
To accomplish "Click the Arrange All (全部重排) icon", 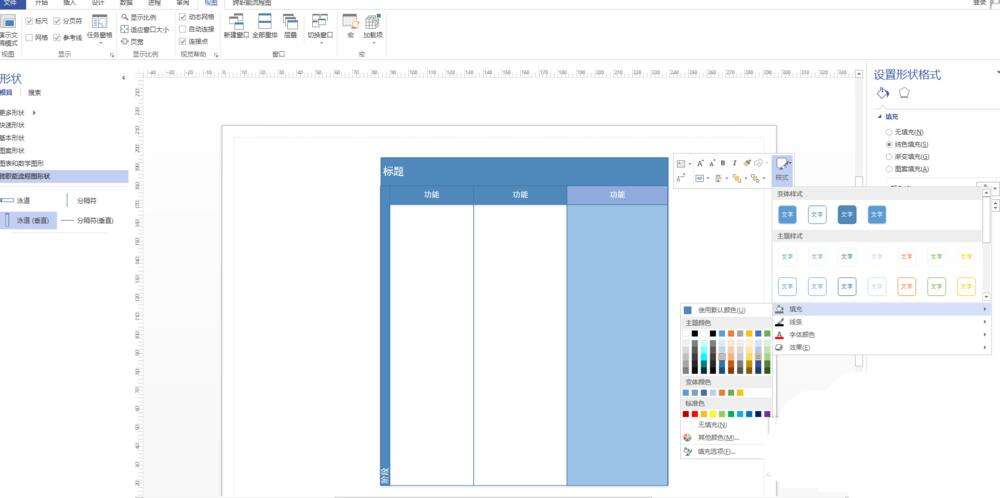I will pyautogui.click(x=264, y=22).
